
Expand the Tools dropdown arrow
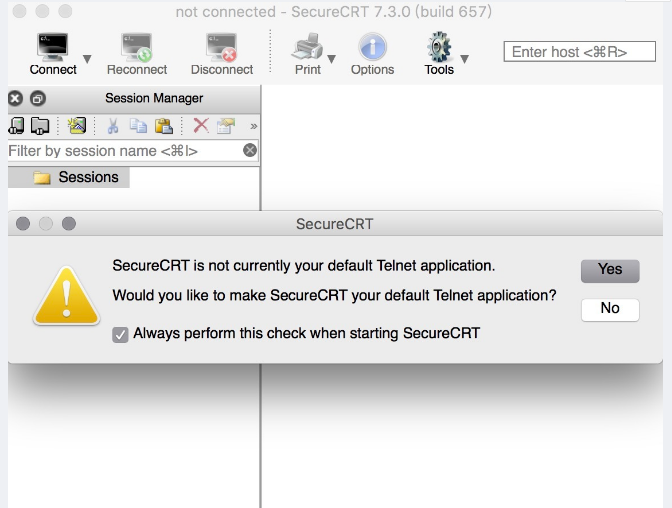[464, 59]
